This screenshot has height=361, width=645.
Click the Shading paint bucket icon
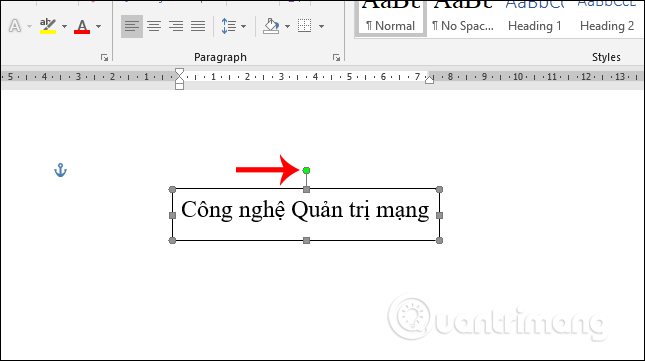[271, 26]
